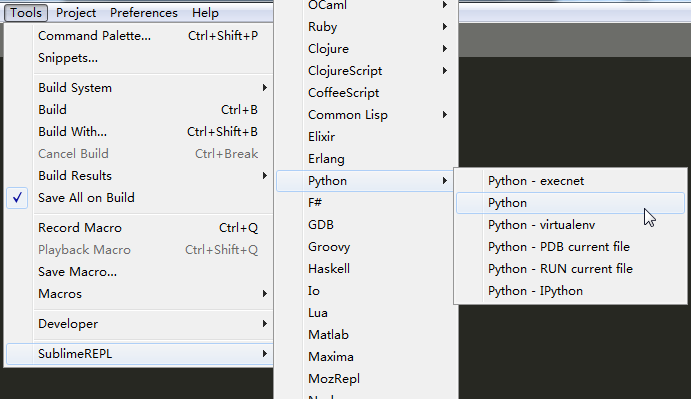Launch Python - execnet REPL

[570, 181]
